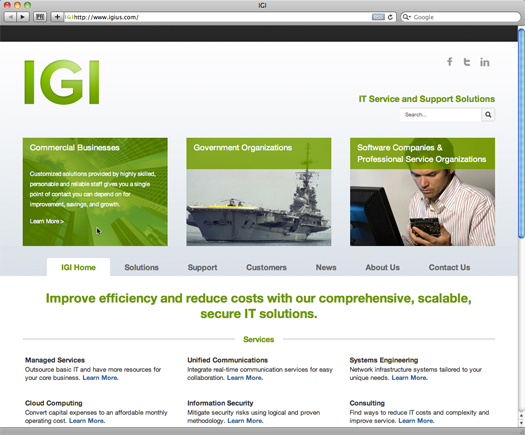Click the scrollbar down arrow
525x435 pixels.
(521, 423)
